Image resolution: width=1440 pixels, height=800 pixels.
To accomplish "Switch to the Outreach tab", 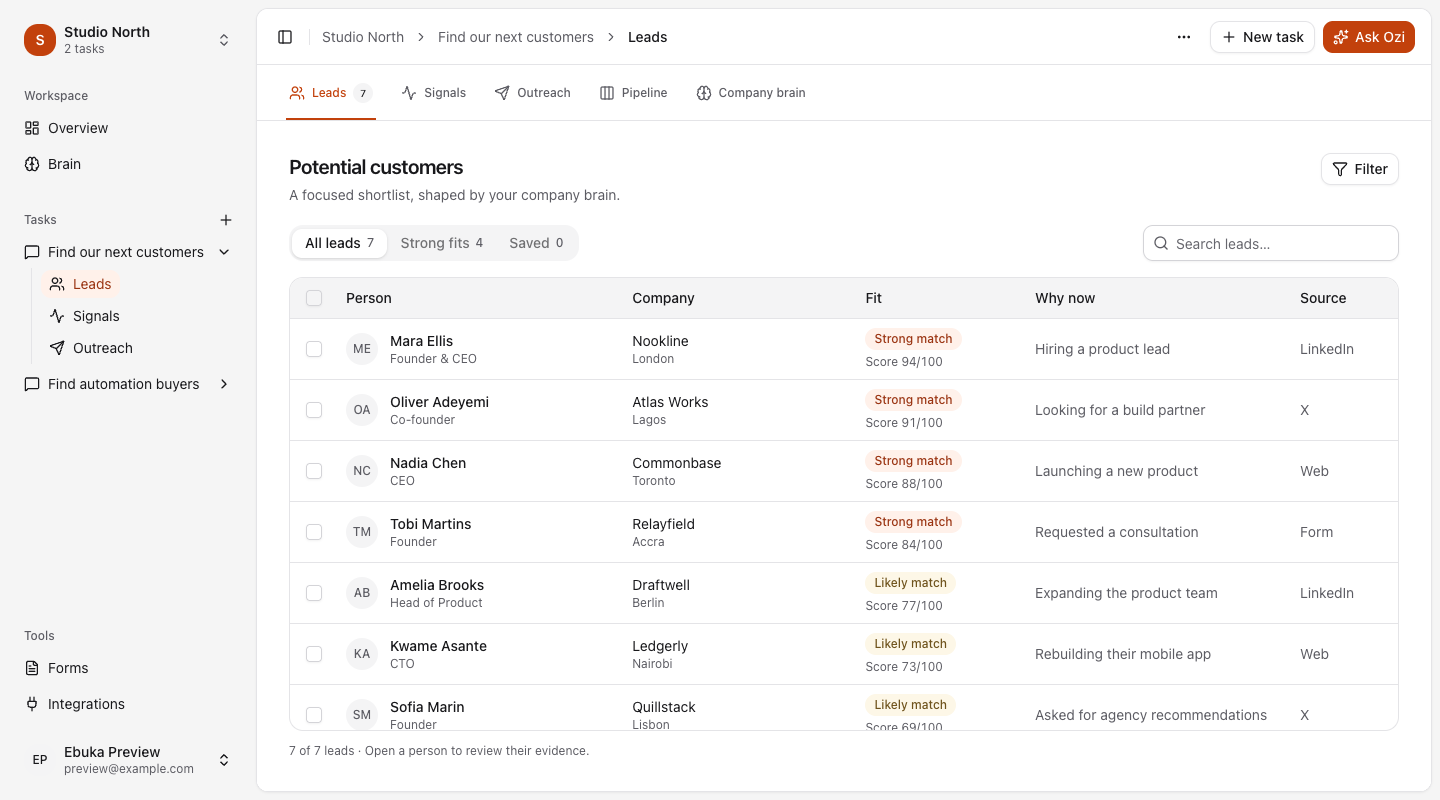I will point(533,93).
